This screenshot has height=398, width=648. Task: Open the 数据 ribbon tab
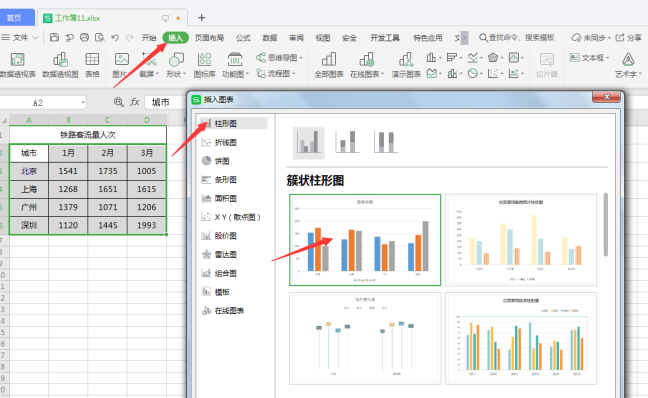[x=270, y=38]
